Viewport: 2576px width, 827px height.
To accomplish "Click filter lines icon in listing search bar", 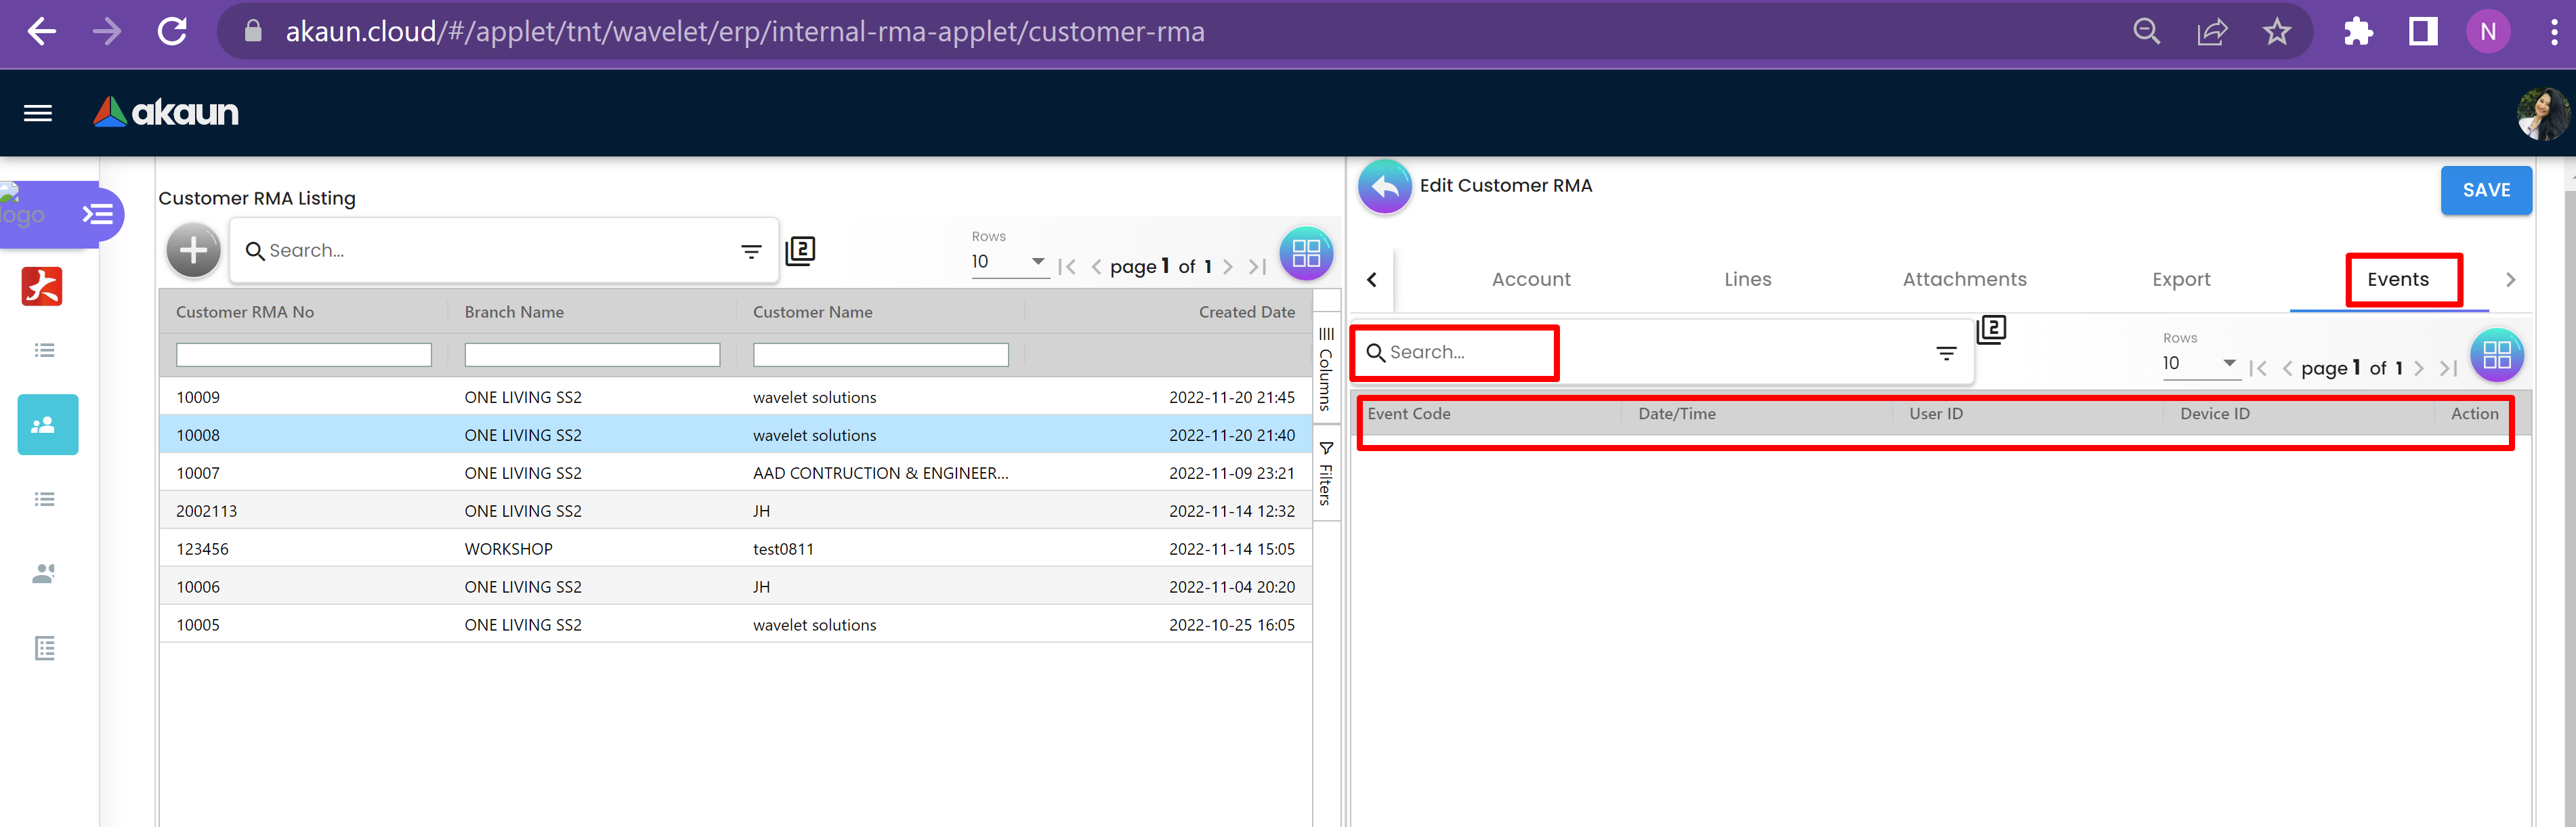I will click(x=751, y=252).
